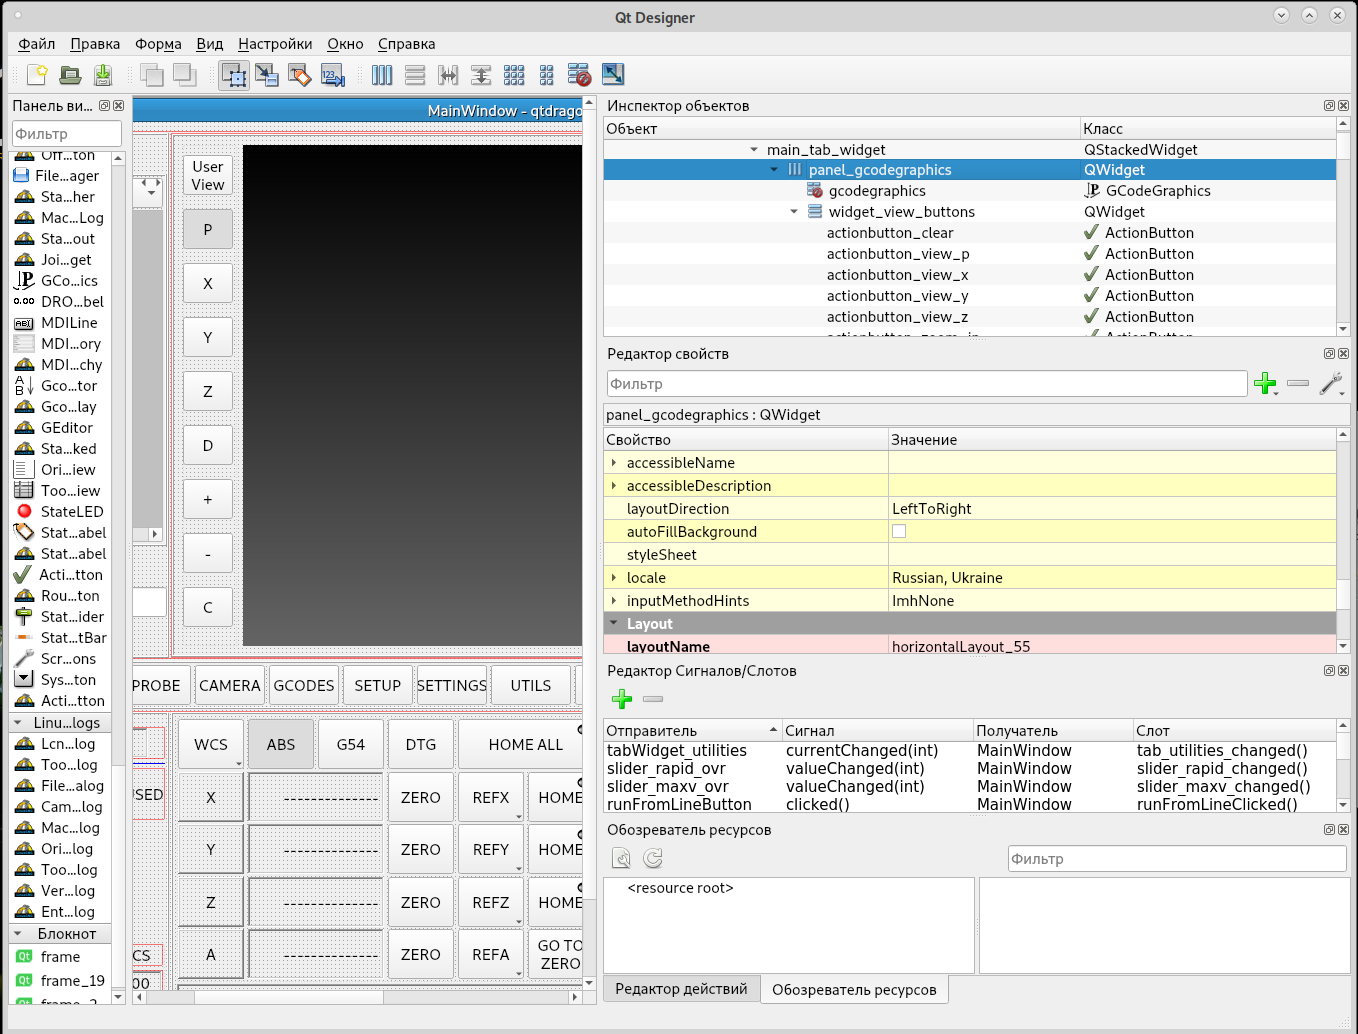The width and height of the screenshot is (1358, 1034).
Task: Open the Файл menu
Action: (x=37, y=44)
